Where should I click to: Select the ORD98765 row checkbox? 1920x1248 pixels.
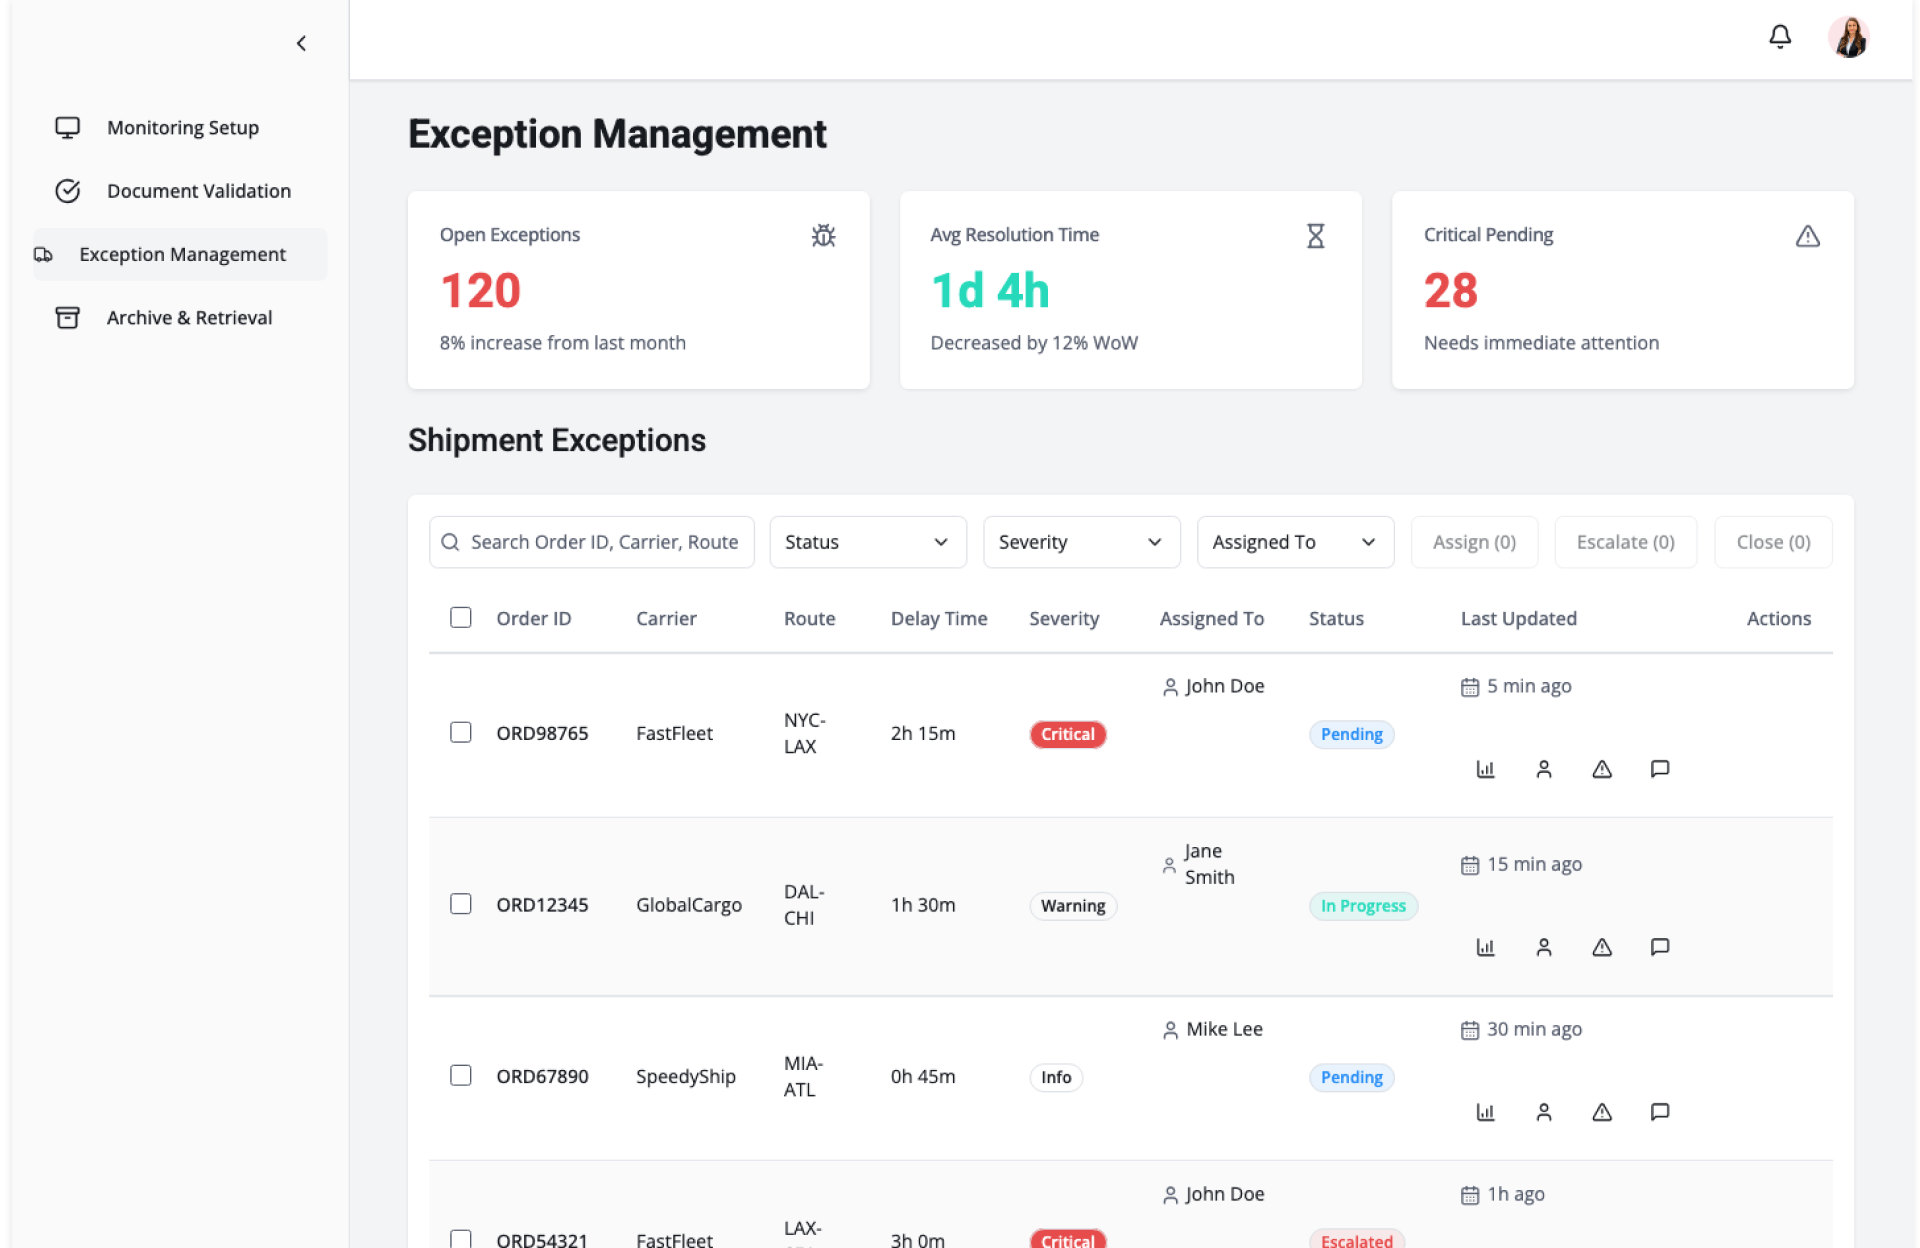pos(460,733)
